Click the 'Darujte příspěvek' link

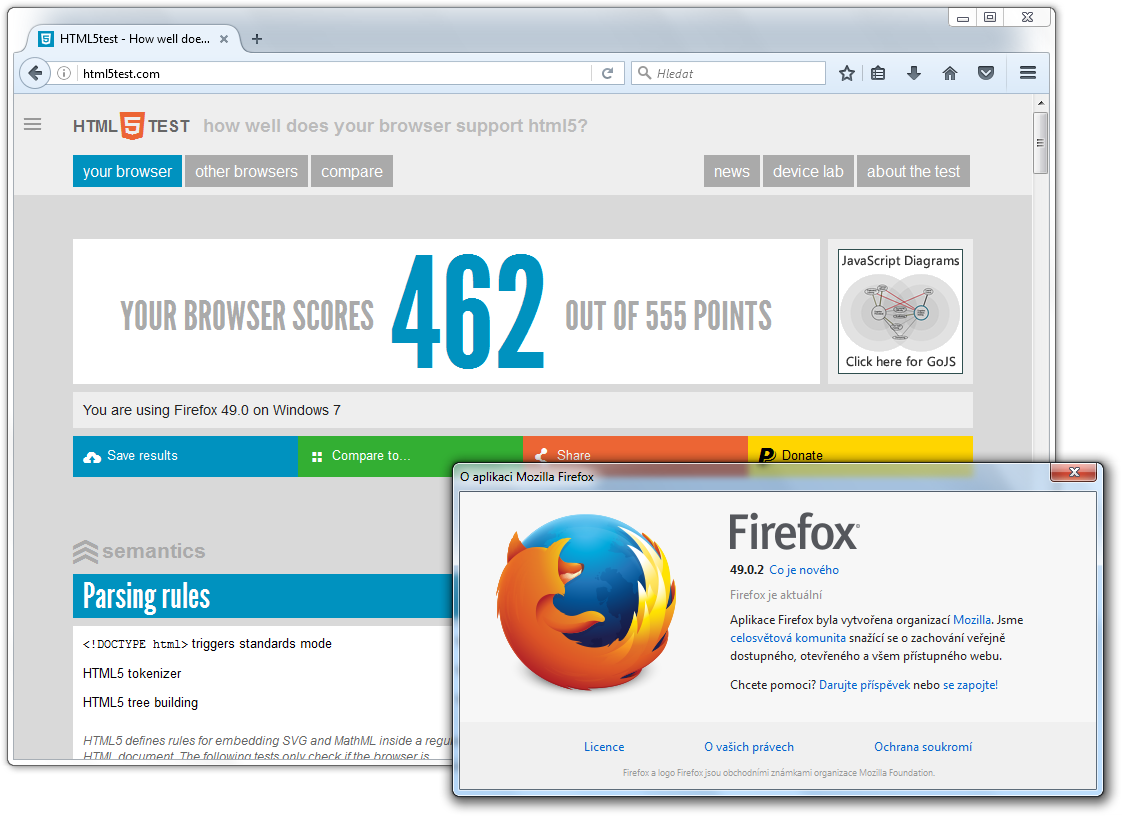pos(864,685)
